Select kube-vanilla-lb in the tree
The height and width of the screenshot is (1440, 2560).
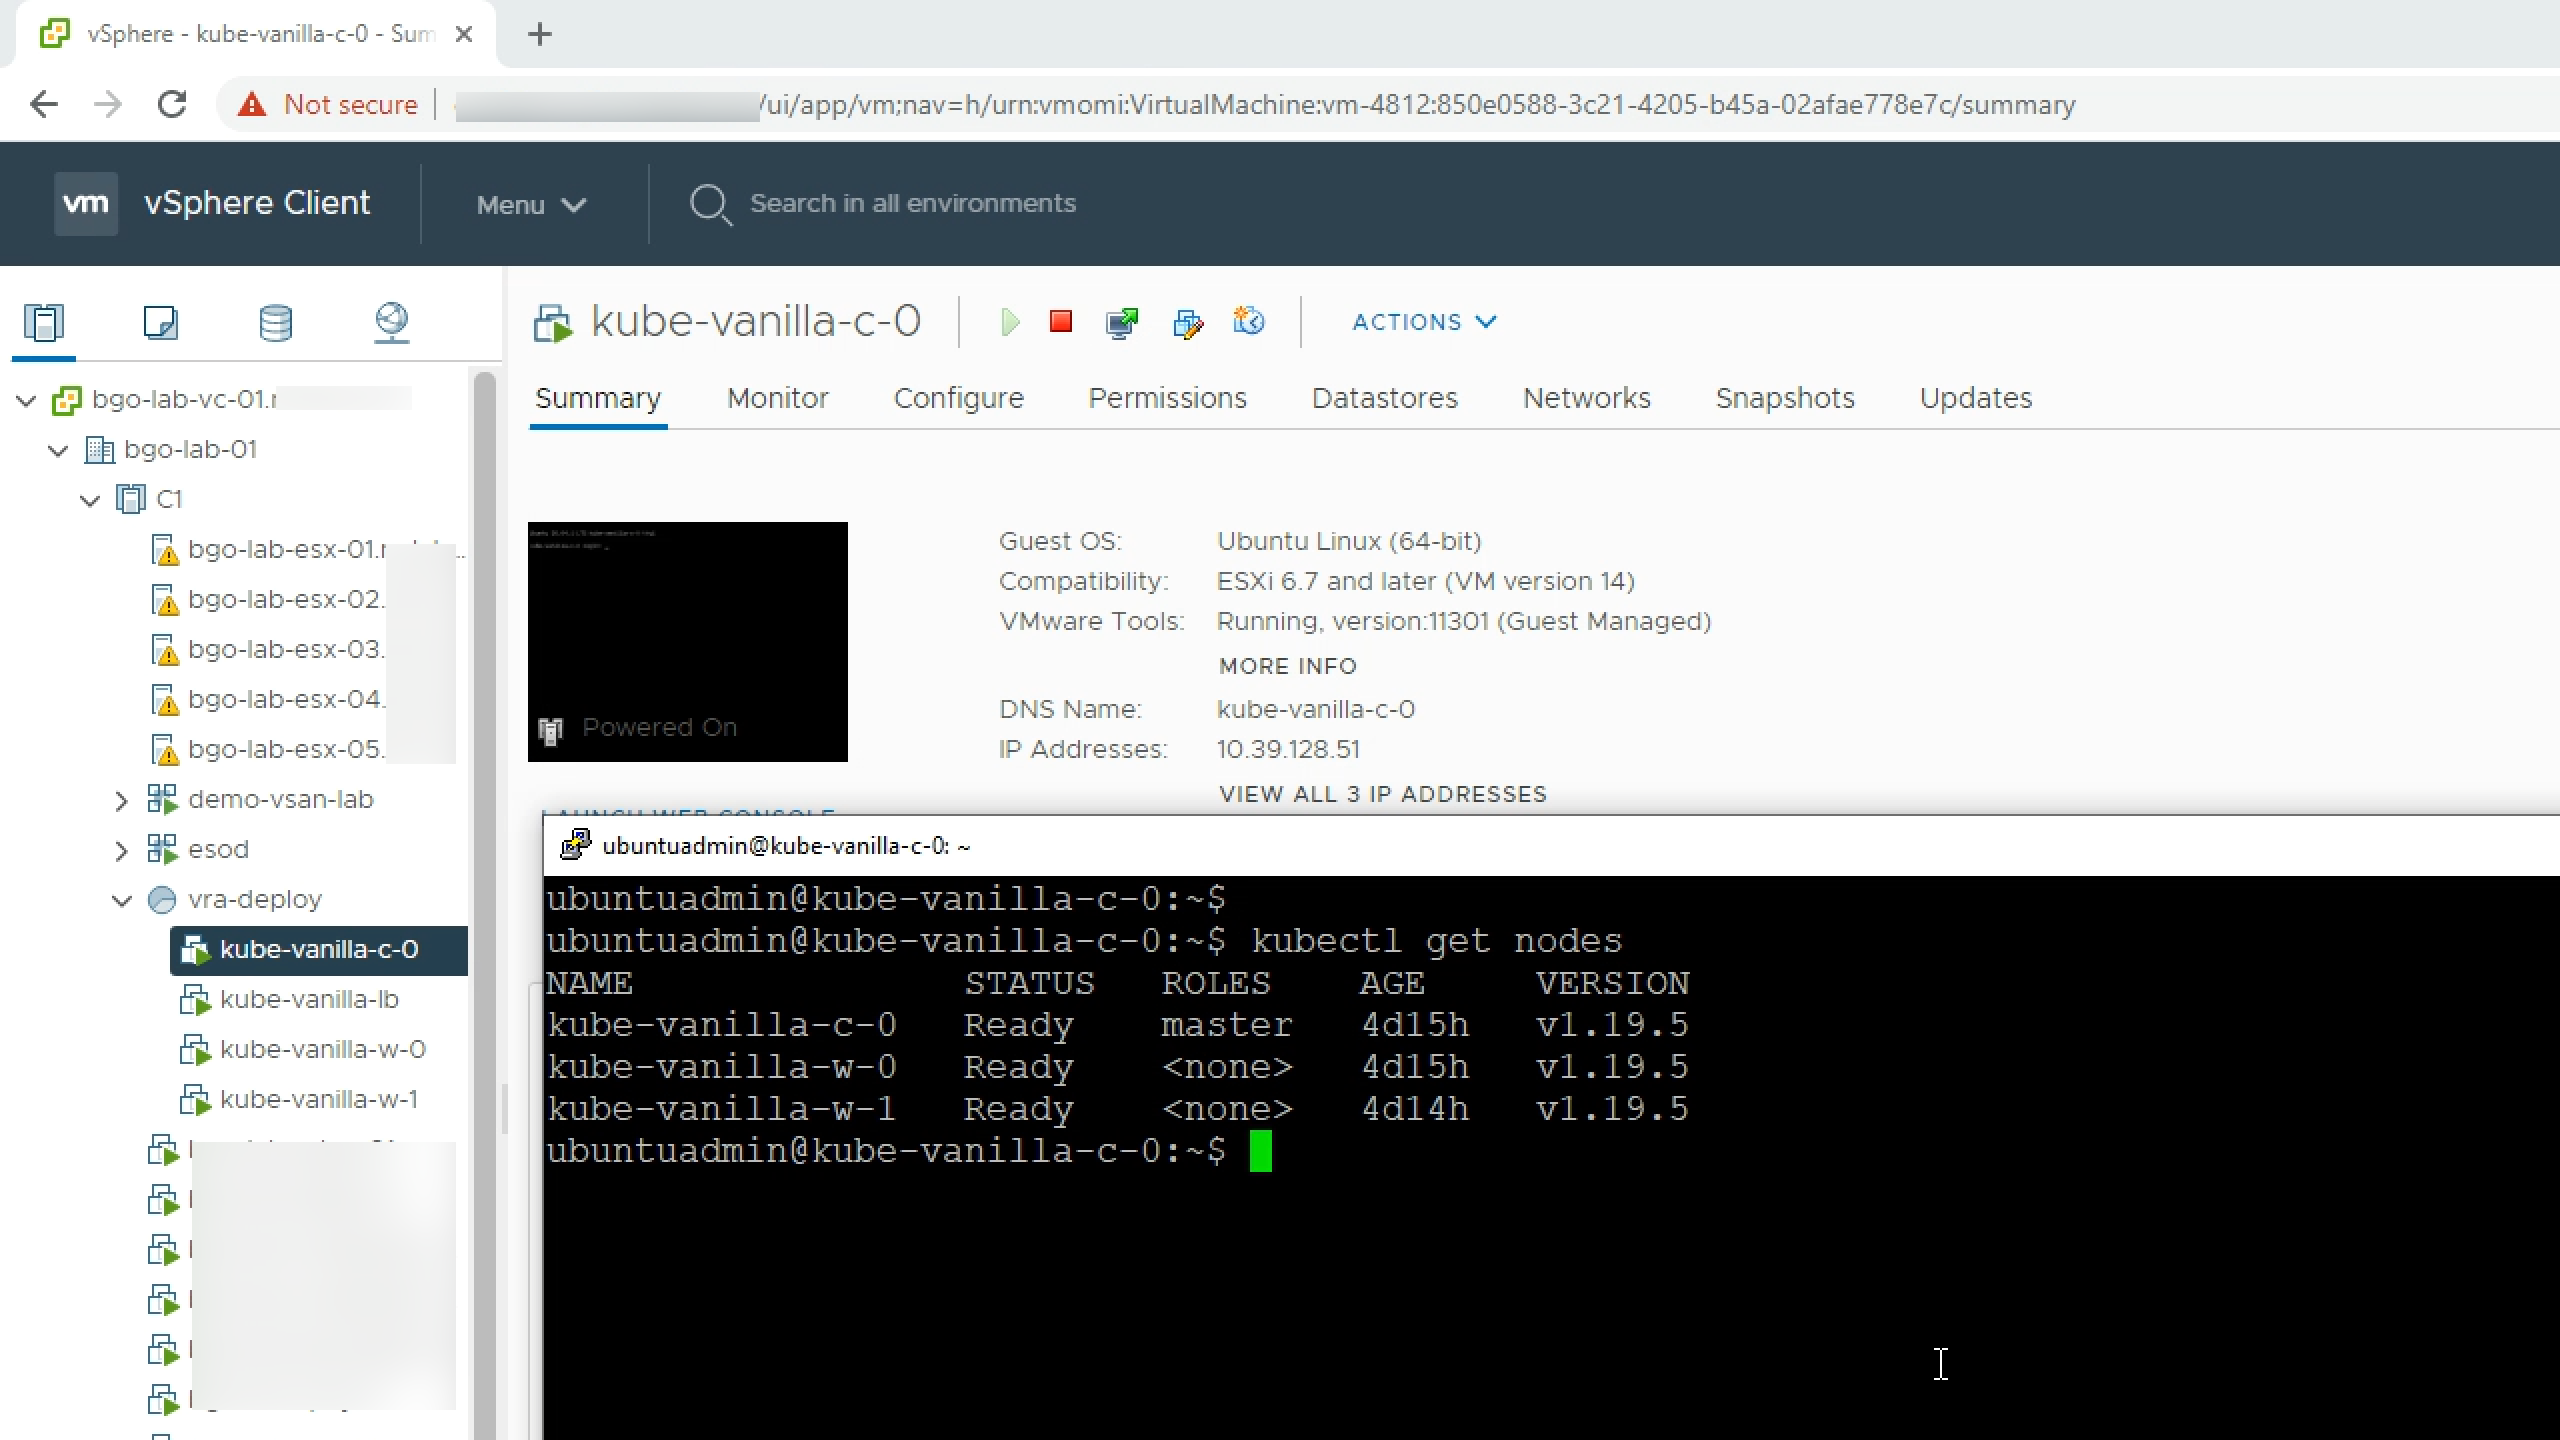309,1000
